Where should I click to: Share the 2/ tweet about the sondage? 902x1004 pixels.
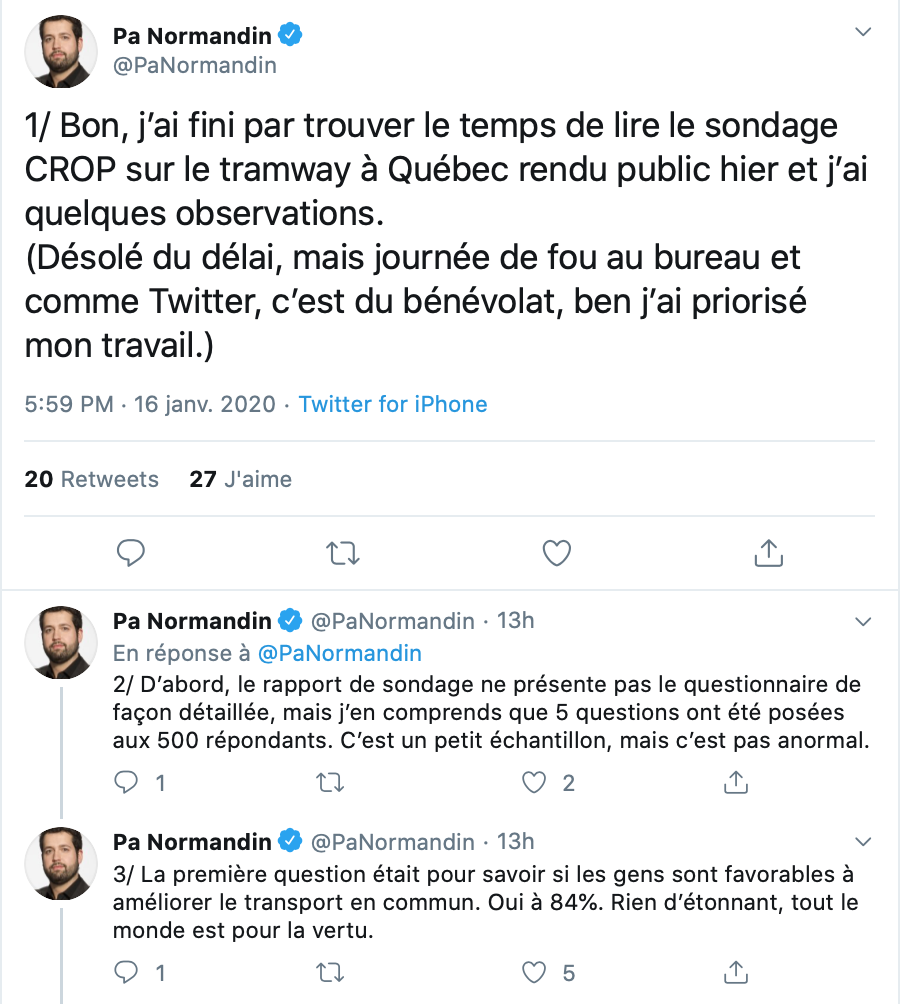(x=736, y=782)
